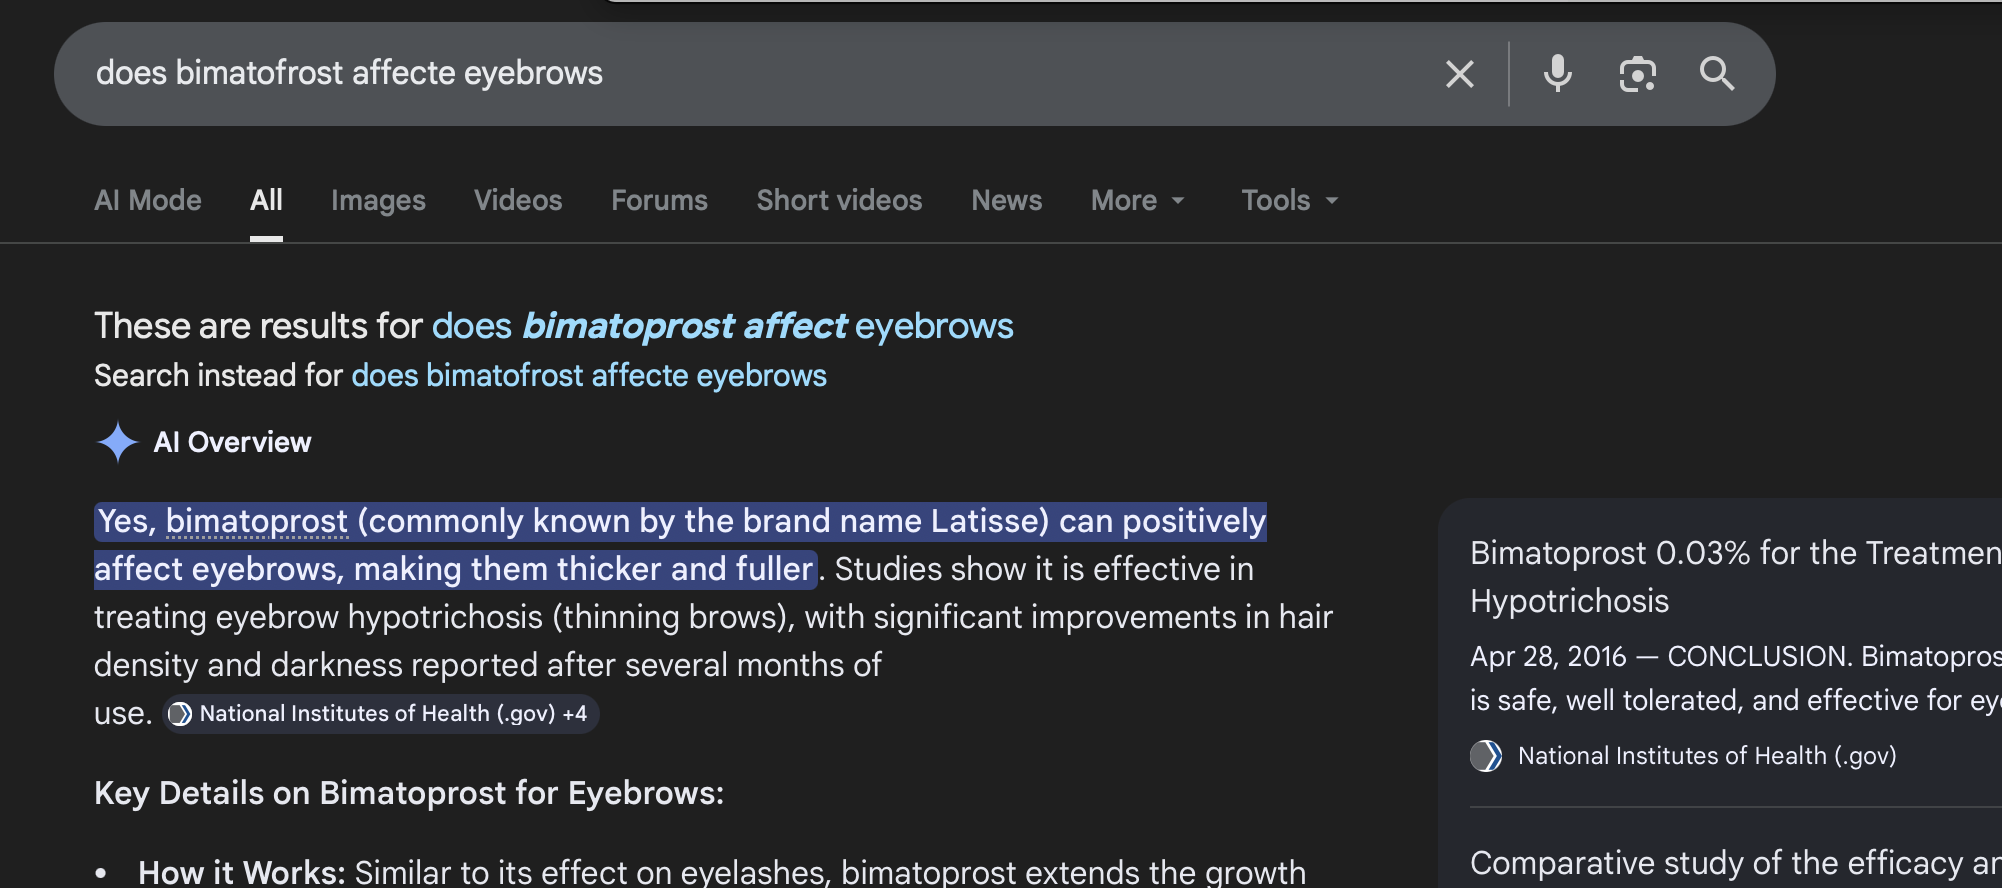Open Google Lens image search

point(1637,74)
